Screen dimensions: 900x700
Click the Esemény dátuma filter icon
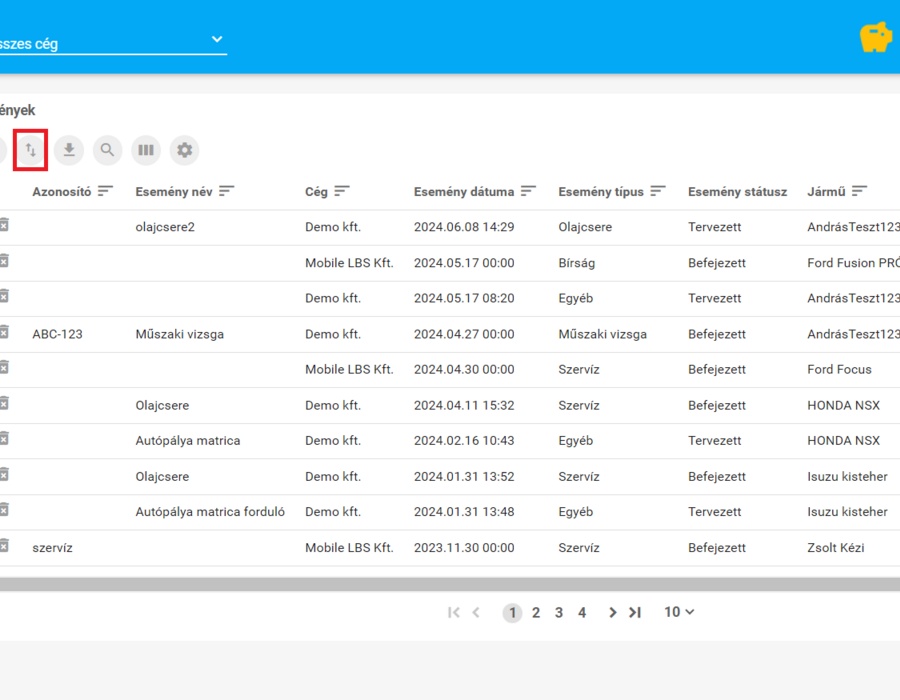tap(529, 191)
